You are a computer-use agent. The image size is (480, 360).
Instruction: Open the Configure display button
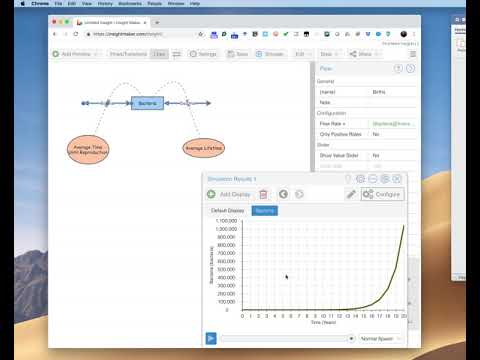382,194
